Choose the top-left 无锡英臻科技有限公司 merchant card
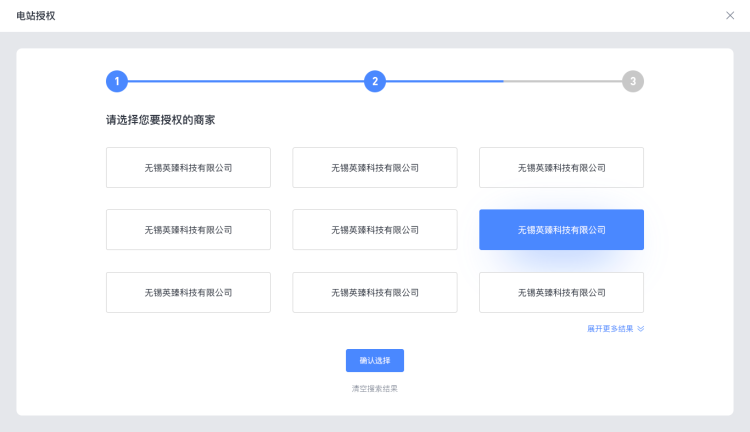Viewport: 750px width, 432px height. [x=188, y=168]
